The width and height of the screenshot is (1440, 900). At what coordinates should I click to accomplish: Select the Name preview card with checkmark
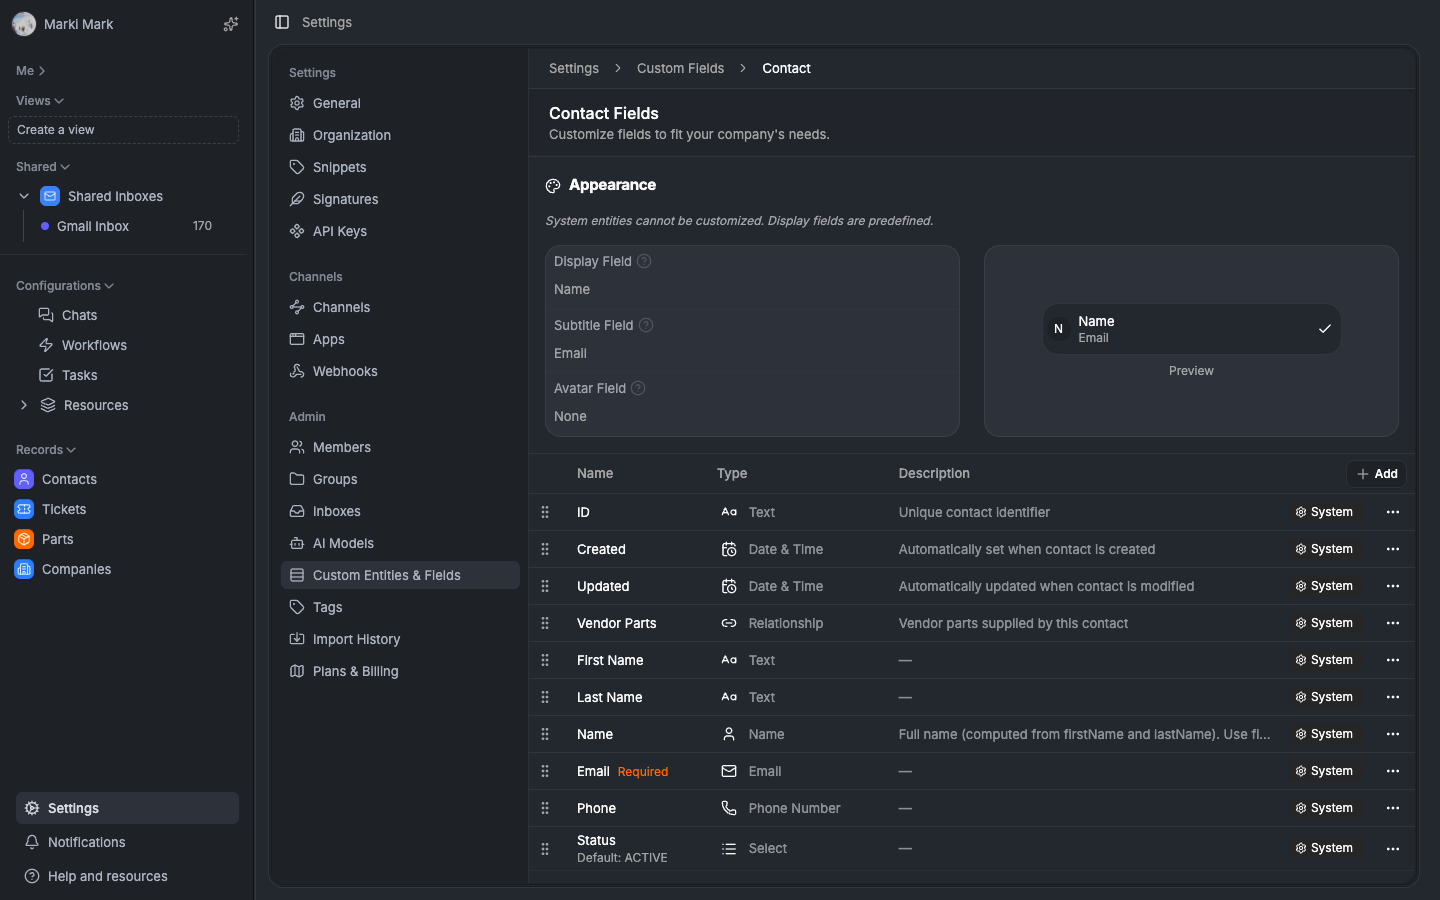[1191, 329]
